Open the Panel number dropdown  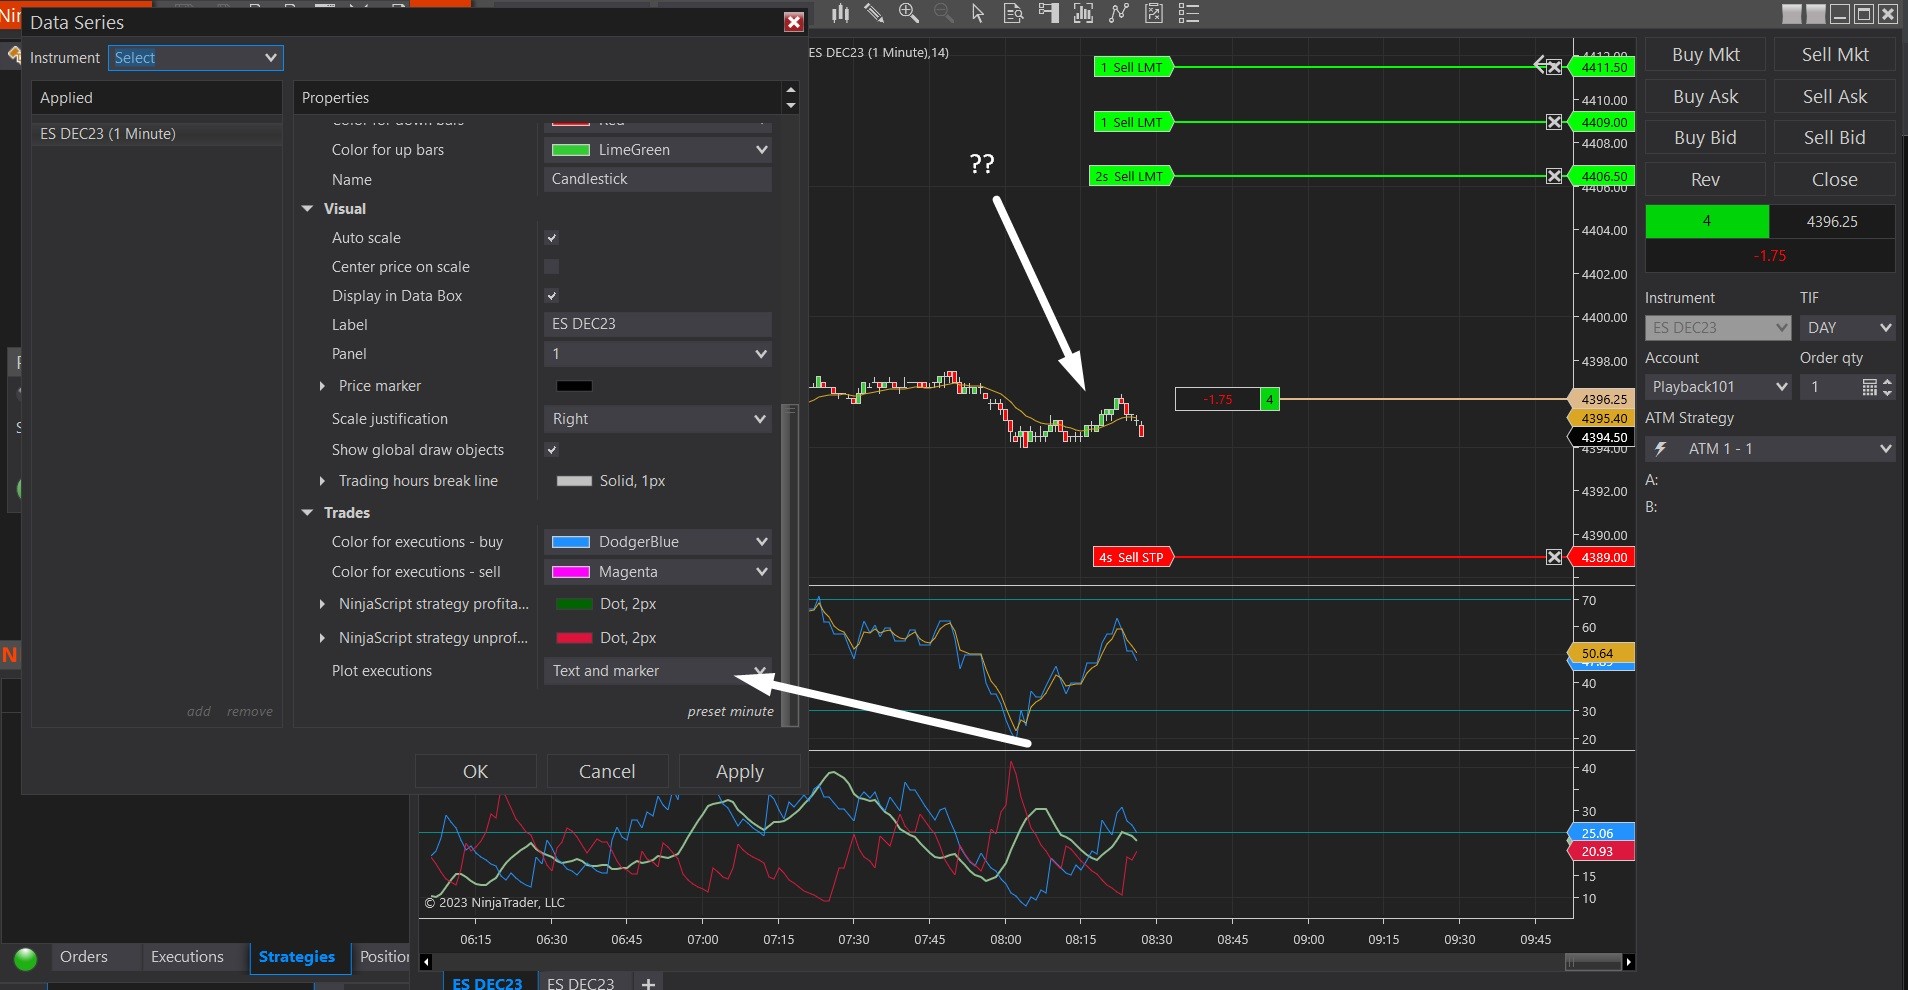point(658,354)
